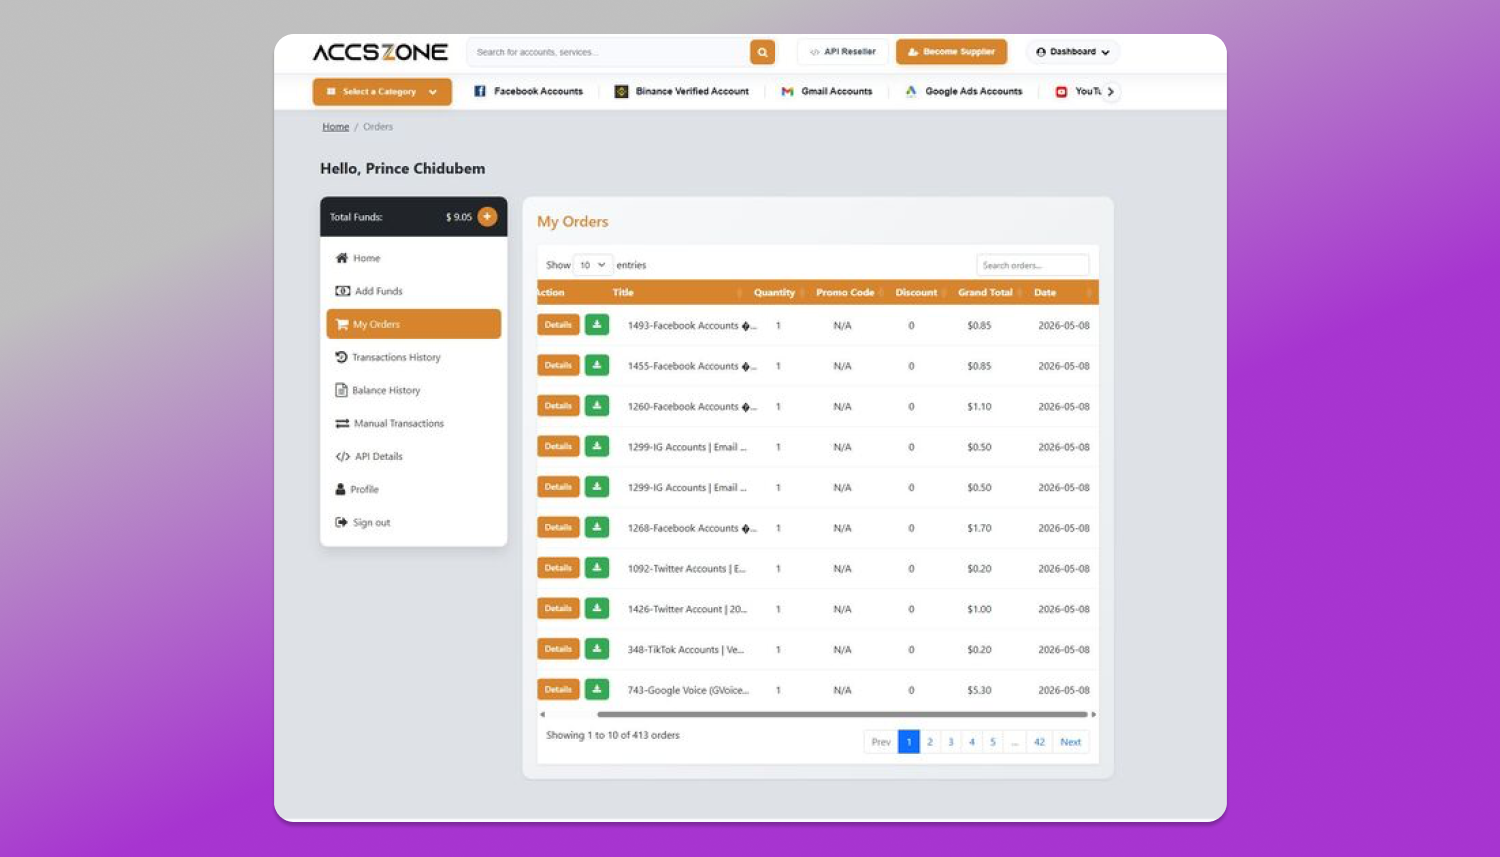
Task: Open the Binance Verified Account category
Action: (x=682, y=91)
